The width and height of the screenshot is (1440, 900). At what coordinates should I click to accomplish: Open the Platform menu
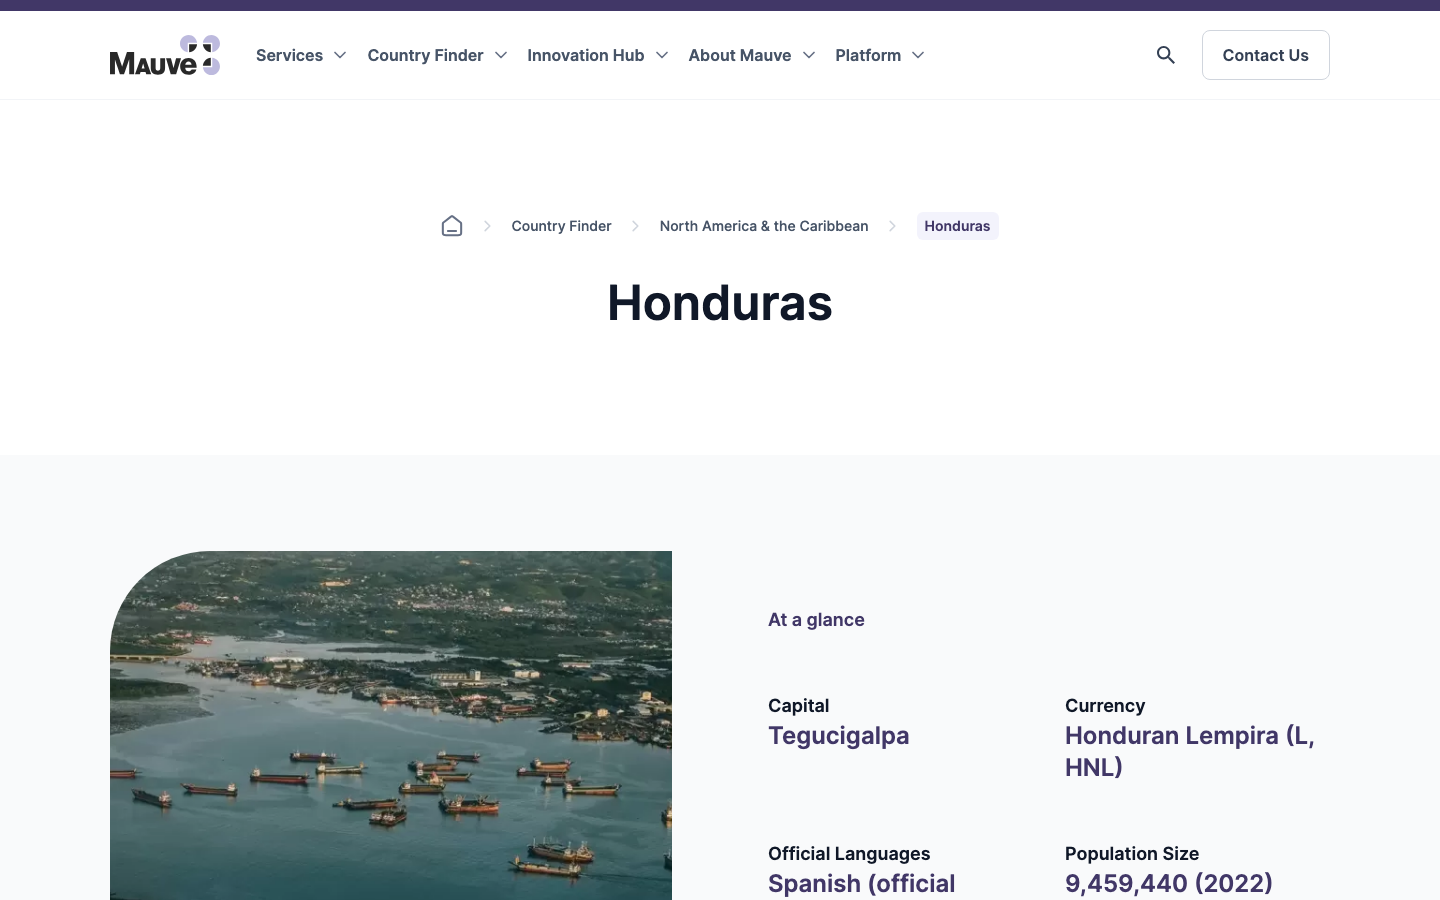click(x=868, y=55)
